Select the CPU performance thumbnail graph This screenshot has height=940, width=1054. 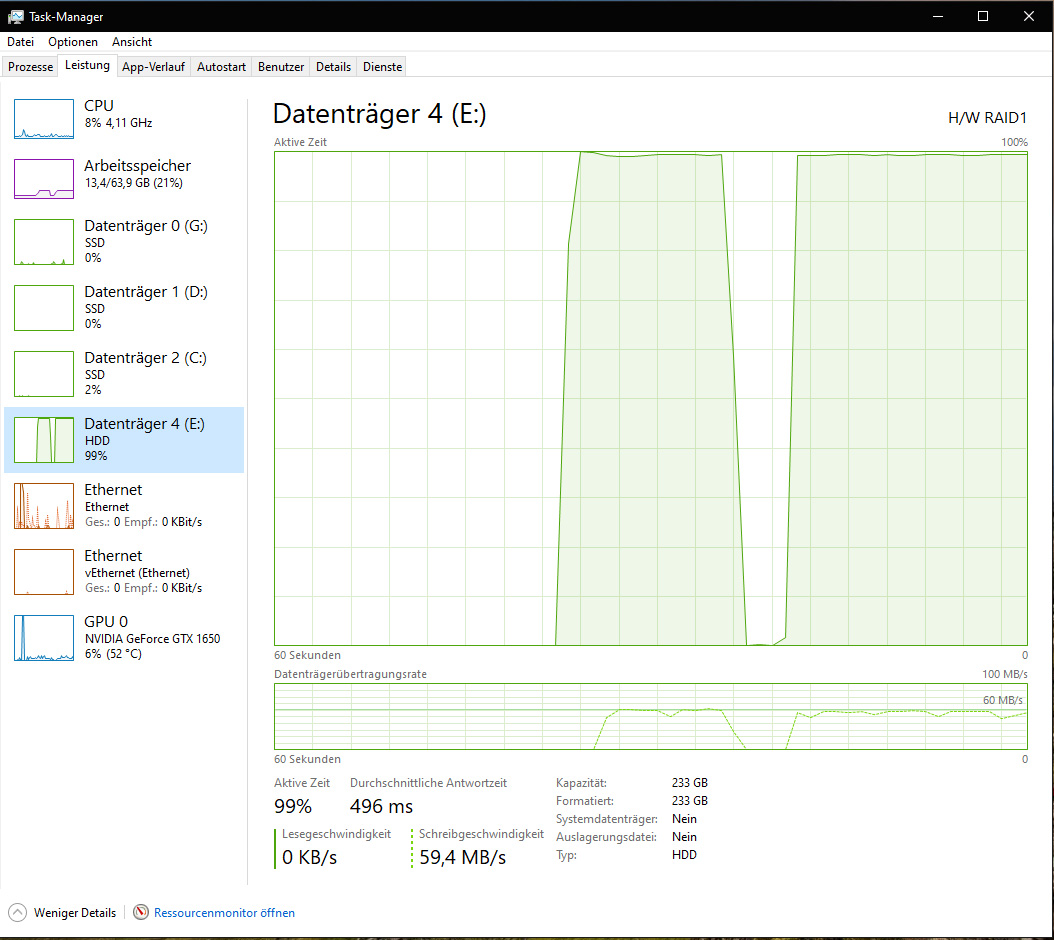pos(44,119)
